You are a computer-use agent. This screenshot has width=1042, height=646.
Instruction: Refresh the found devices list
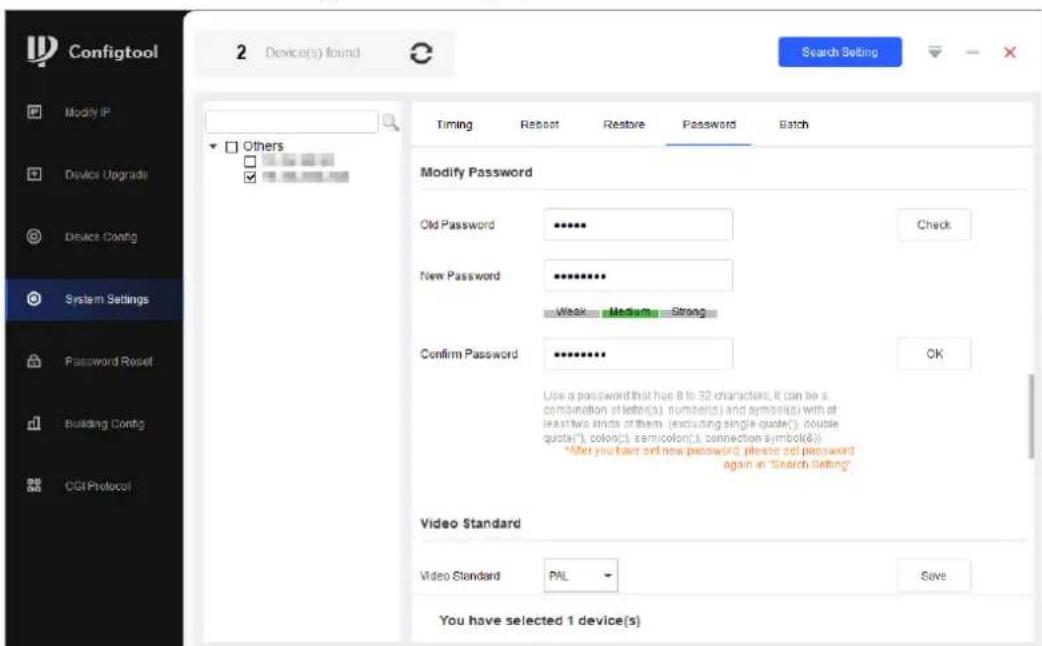tap(421, 53)
